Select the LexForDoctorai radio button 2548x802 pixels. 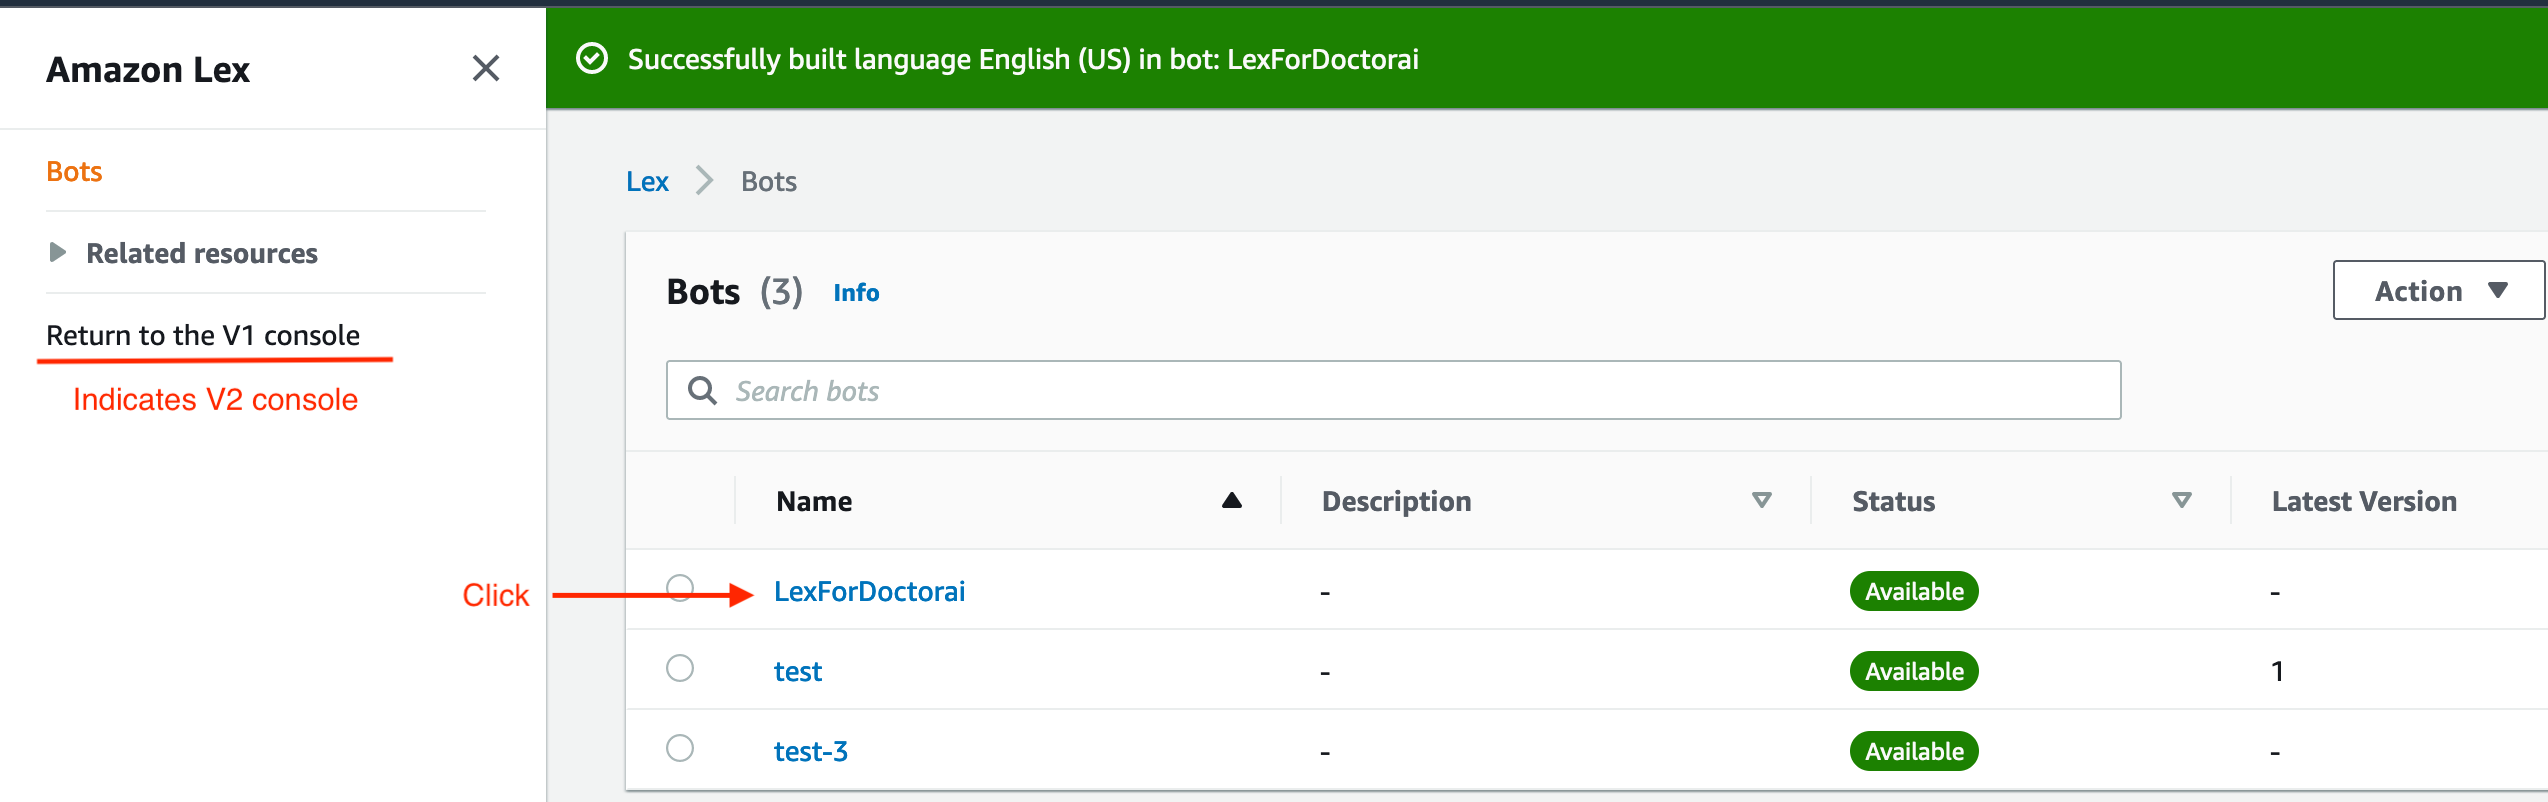pyautogui.click(x=680, y=588)
